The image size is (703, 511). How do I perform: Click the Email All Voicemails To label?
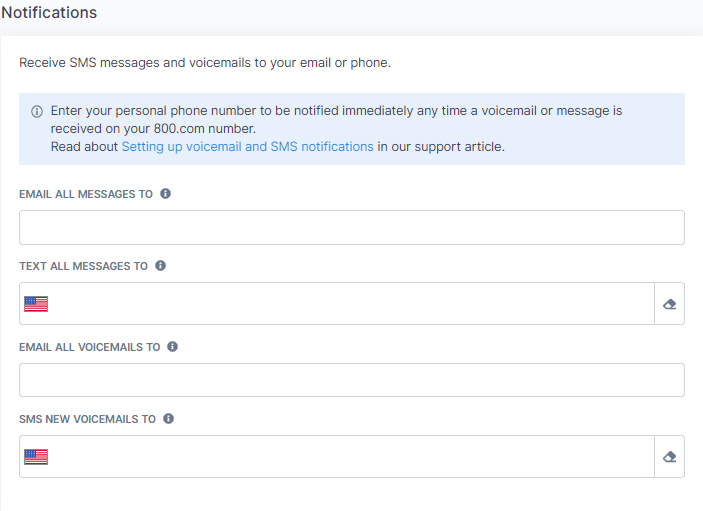point(90,347)
